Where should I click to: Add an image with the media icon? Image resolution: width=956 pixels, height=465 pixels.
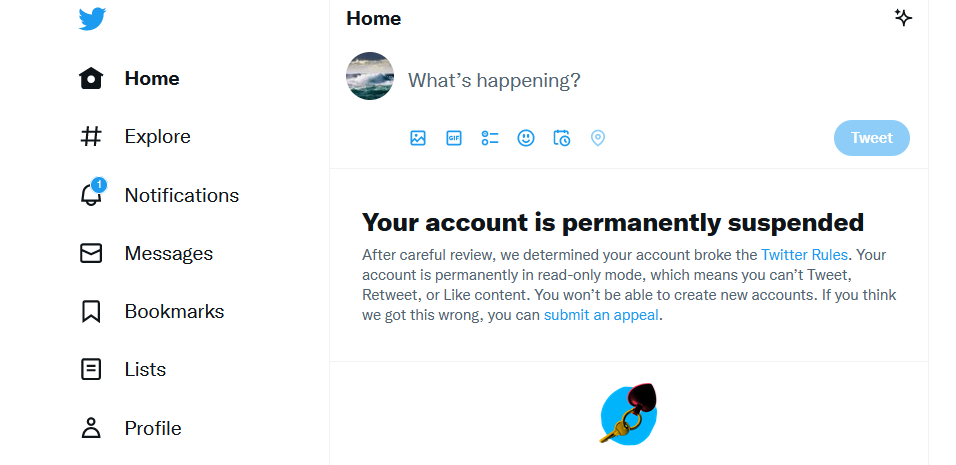418,138
